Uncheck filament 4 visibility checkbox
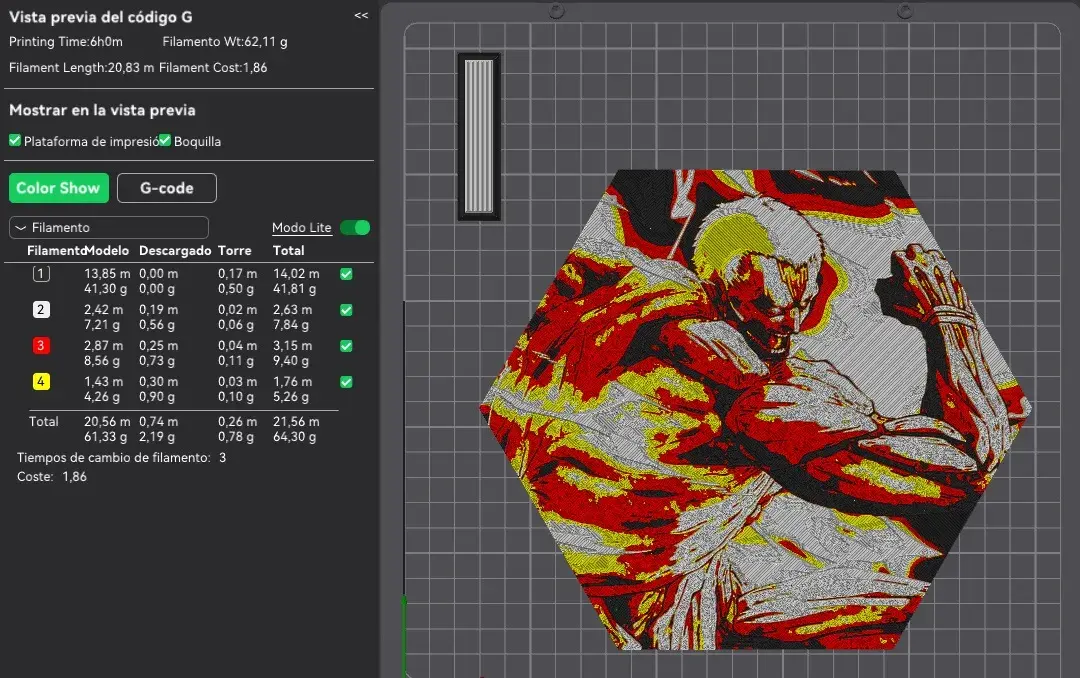The height and width of the screenshot is (678, 1080). click(x=346, y=382)
